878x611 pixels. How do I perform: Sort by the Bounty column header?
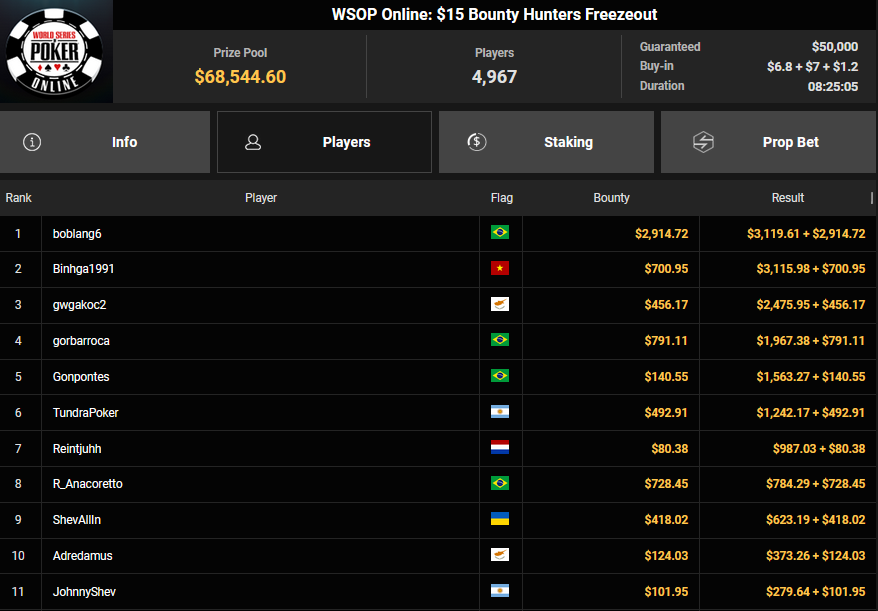coord(611,198)
